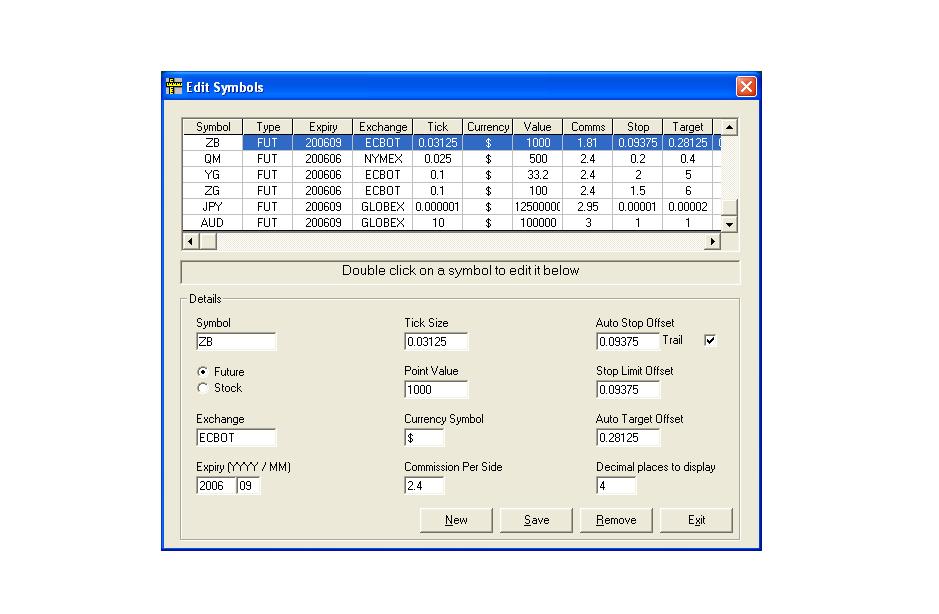Click the table scroll up arrow
The height and width of the screenshot is (614, 939).
click(x=729, y=127)
